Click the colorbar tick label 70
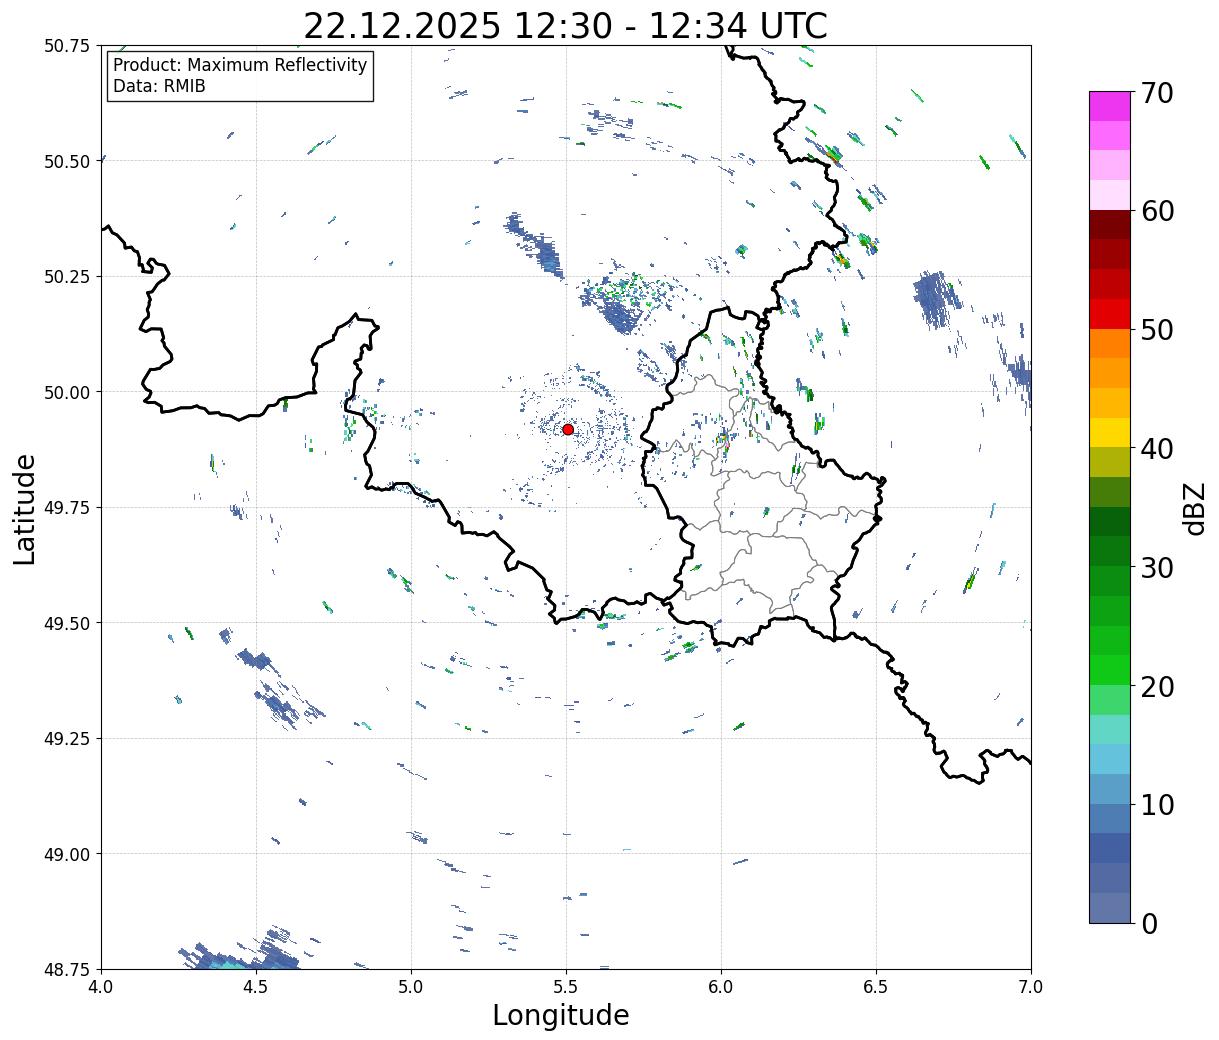Viewport: 1219px width, 1040px height. click(1157, 93)
